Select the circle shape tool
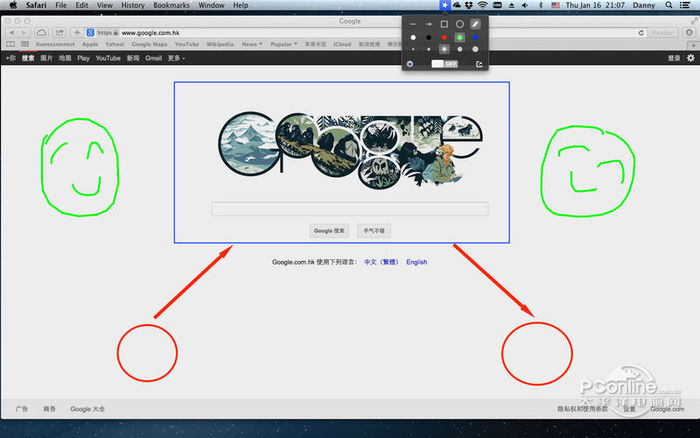Screen dimensions: 700x438 [x=460, y=24]
